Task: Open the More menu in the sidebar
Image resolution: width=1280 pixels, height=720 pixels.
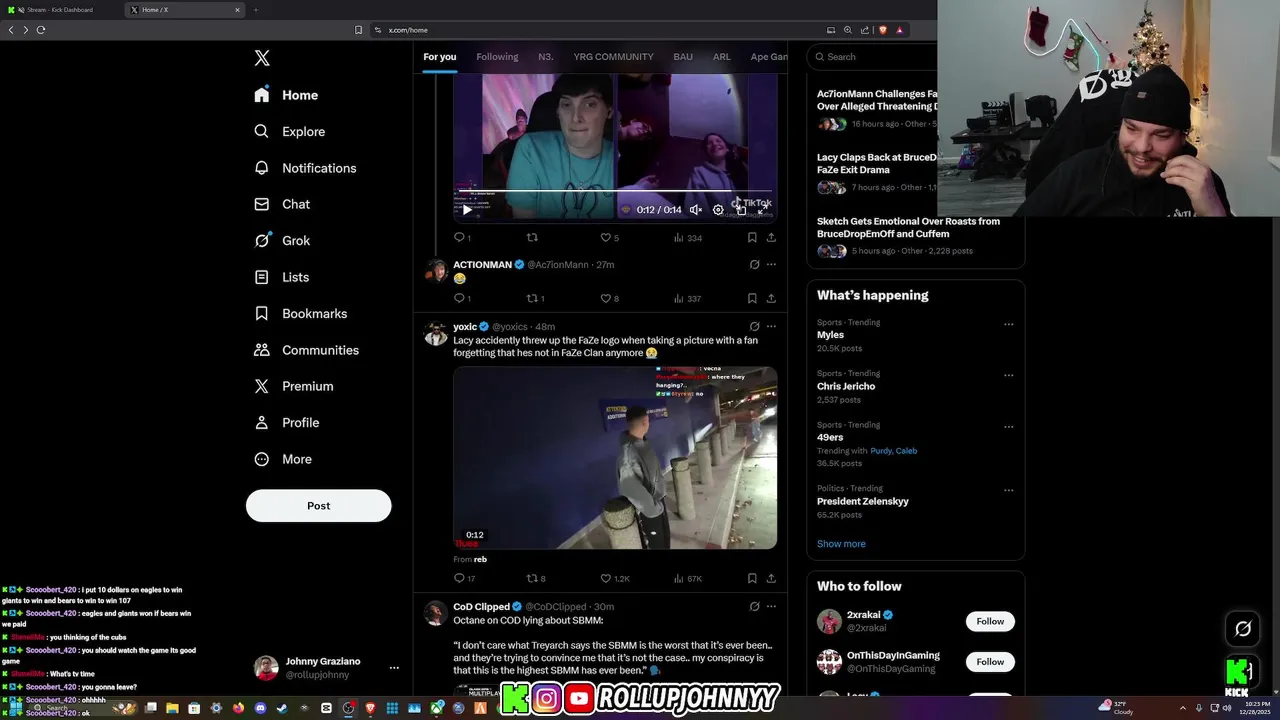Action: [x=283, y=459]
